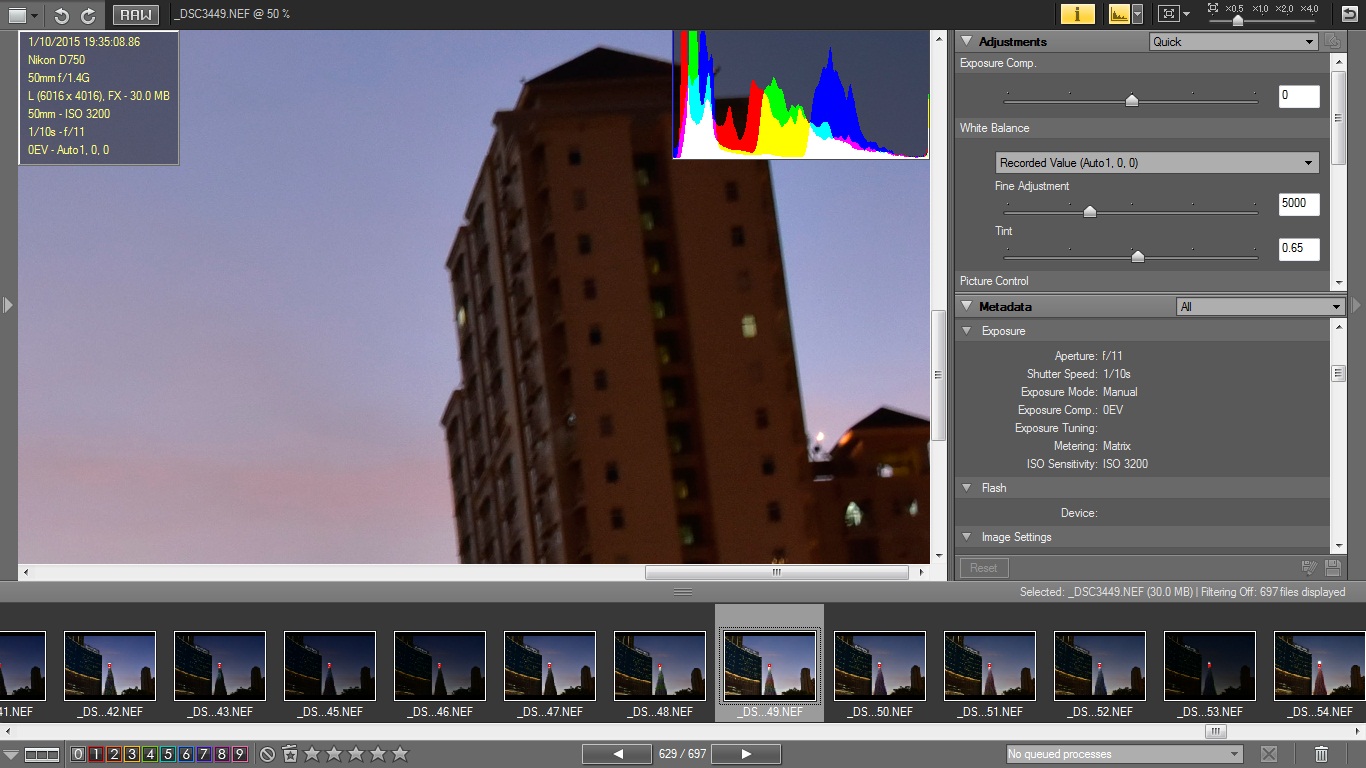Click the Exposure Comp. slider handle

tap(1132, 99)
